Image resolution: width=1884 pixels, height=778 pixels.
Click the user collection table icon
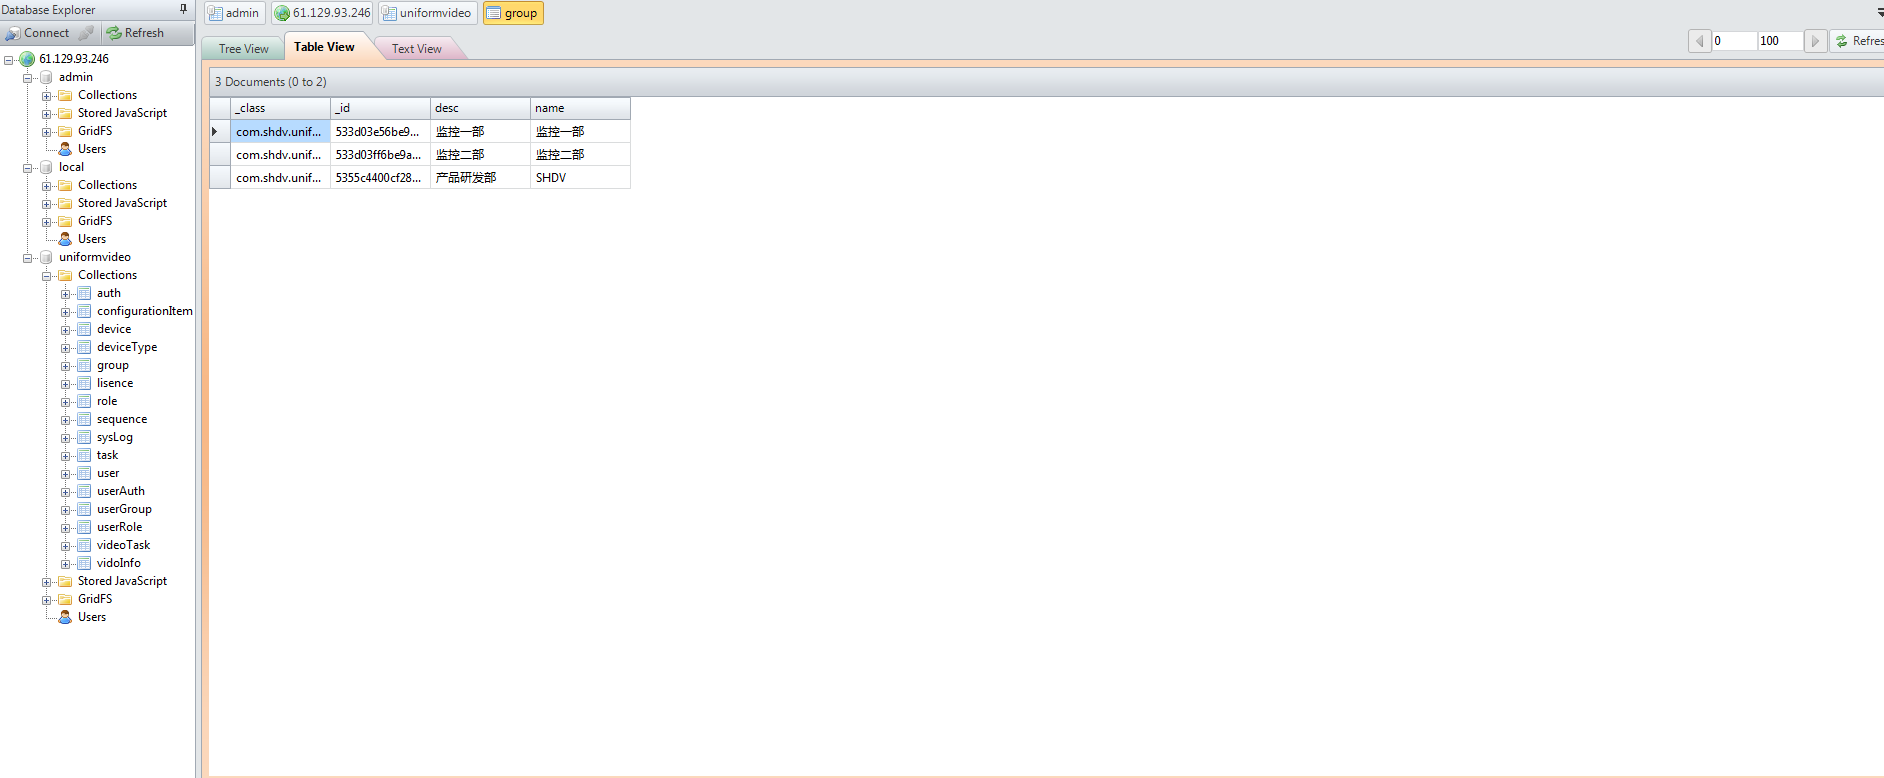[x=84, y=473]
